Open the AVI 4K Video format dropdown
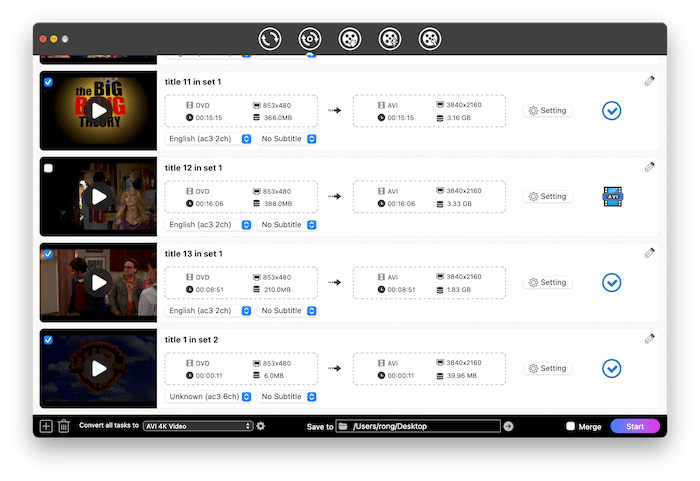700x481 pixels. (198, 426)
